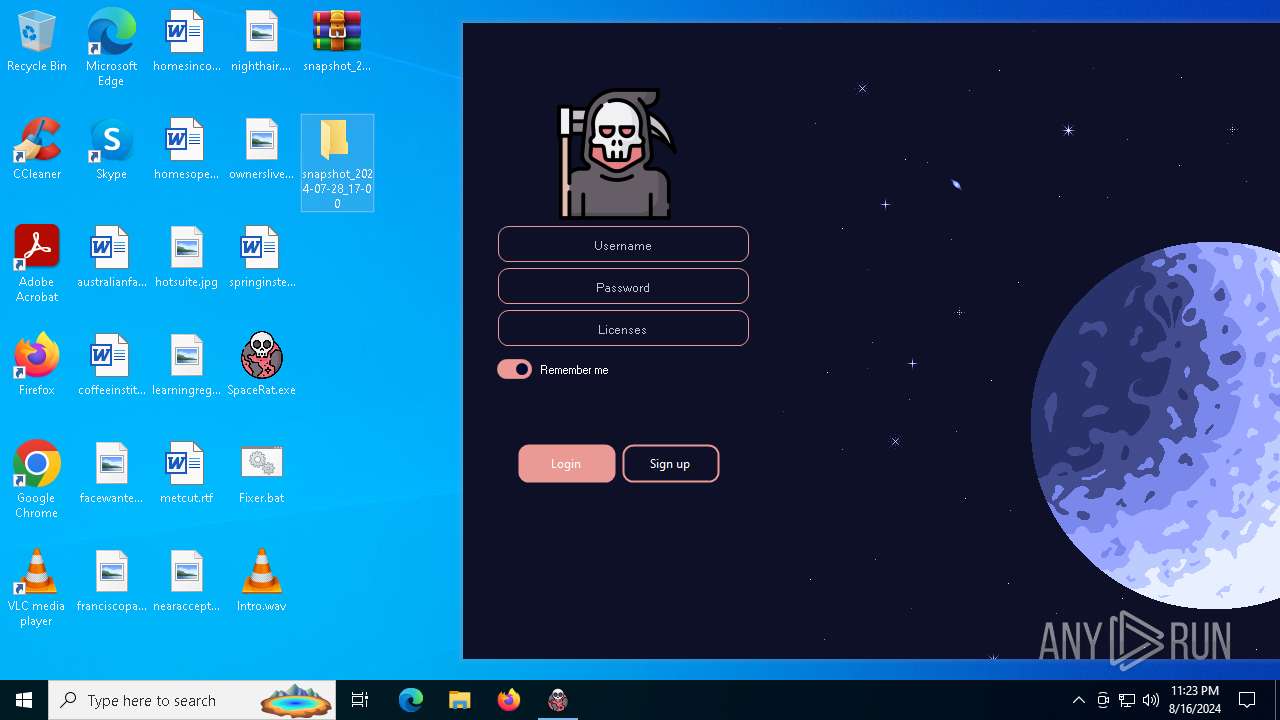Viewport: 1280px width, 720px height.
Task: Click the SpaceRat taskbar app icon
Action: tap(558, 700)
